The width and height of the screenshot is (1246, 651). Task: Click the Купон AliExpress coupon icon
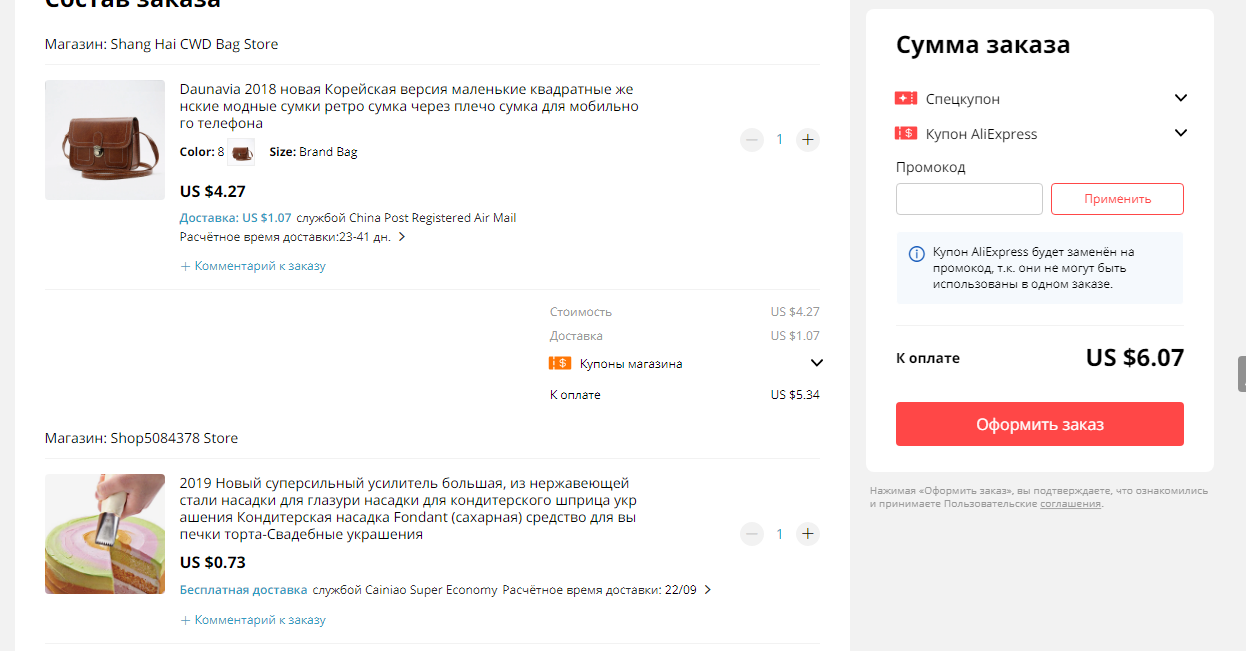point(906,133)
